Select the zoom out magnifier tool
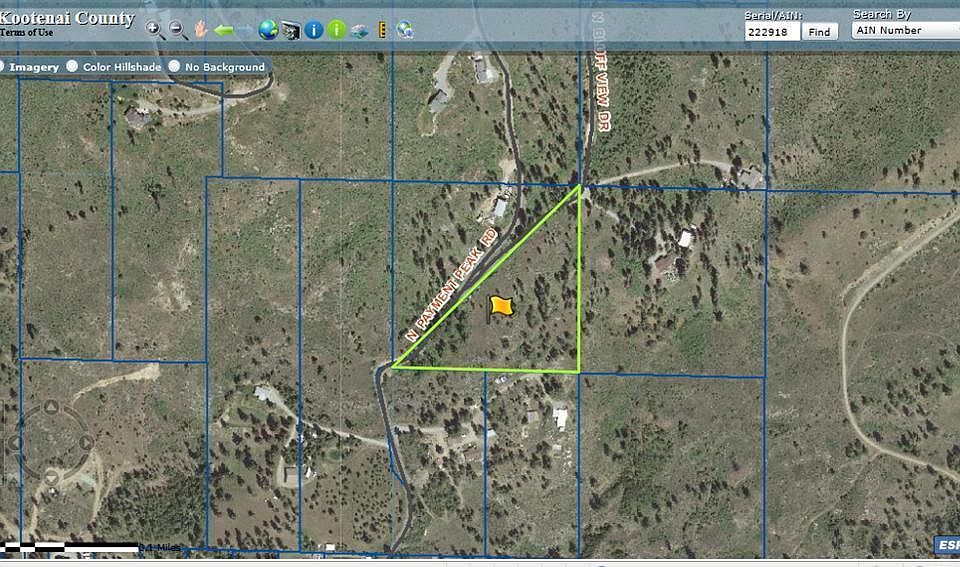 click(x=177, y=30)
